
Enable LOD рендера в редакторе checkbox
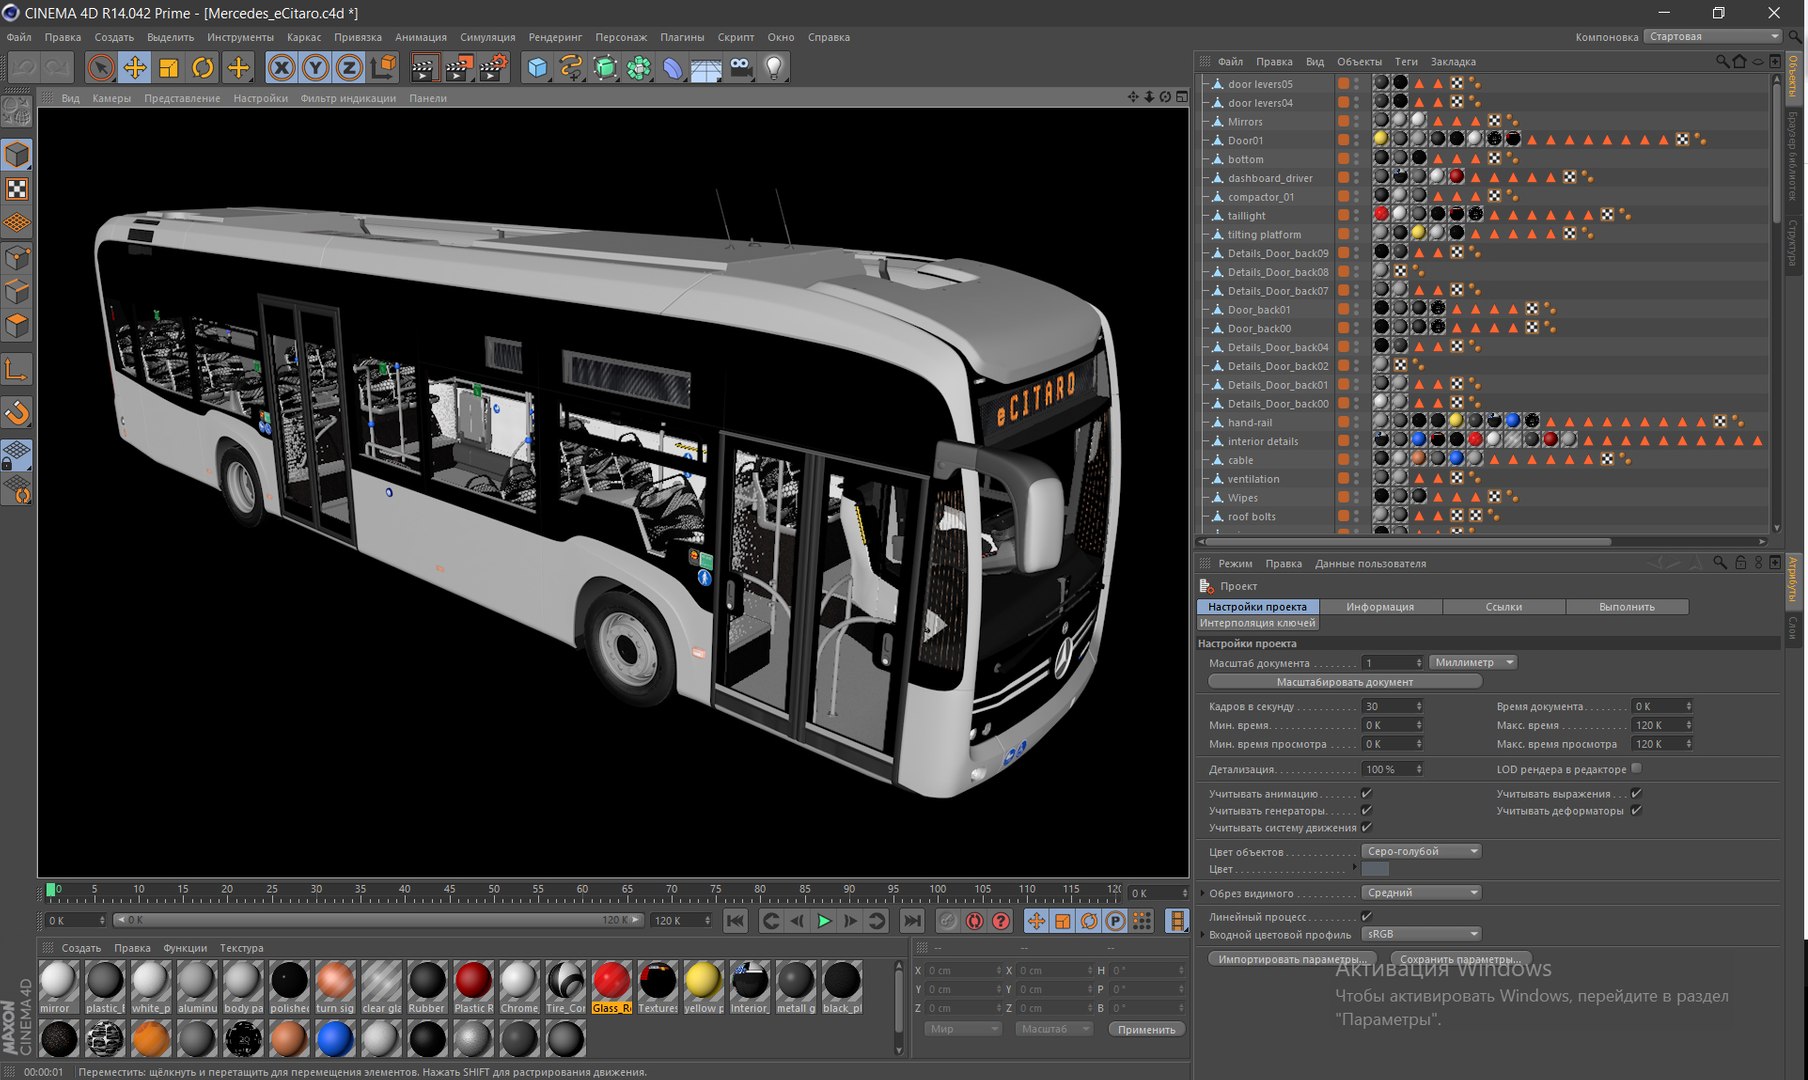pos(1636,768)
